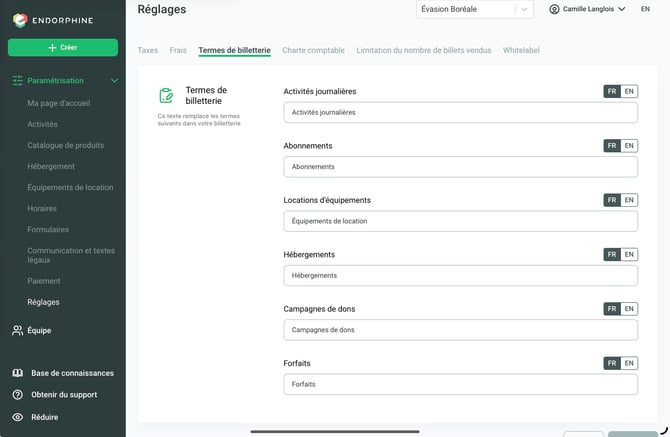Switch Activités journalières field to EN

click(629, 91)
